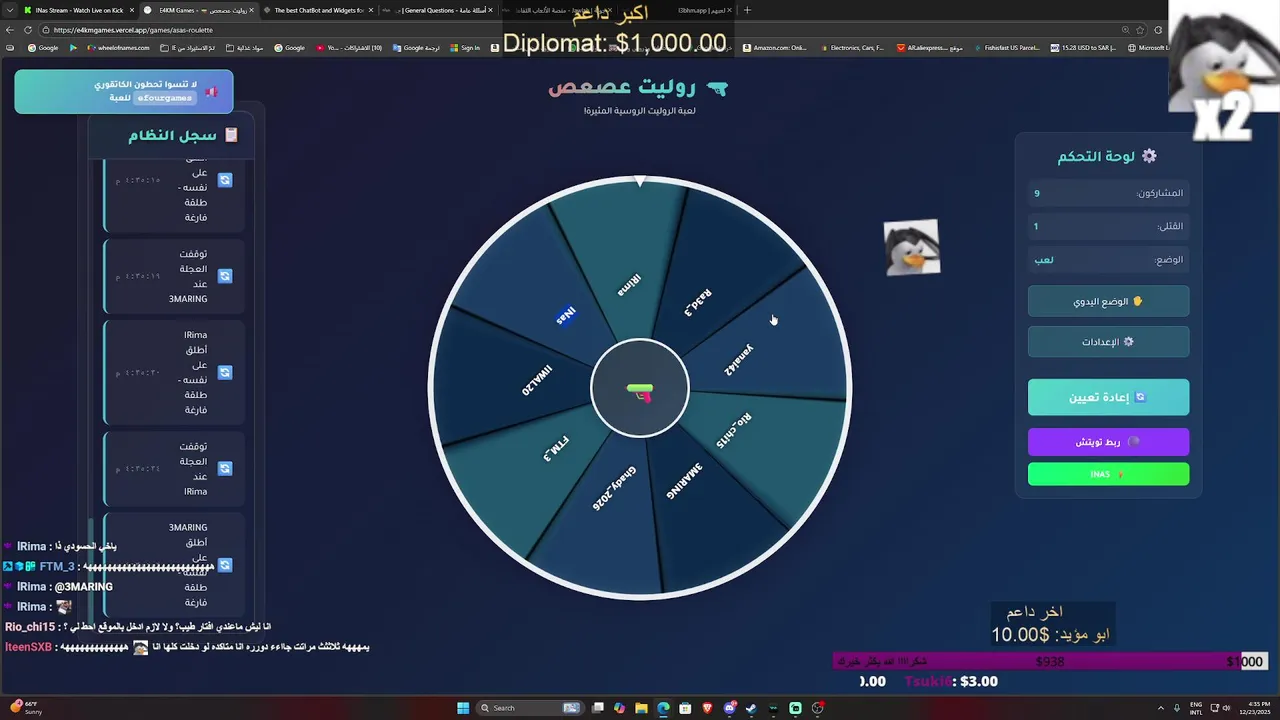Open Discord from the taskbar

click(x=730, y=708)
